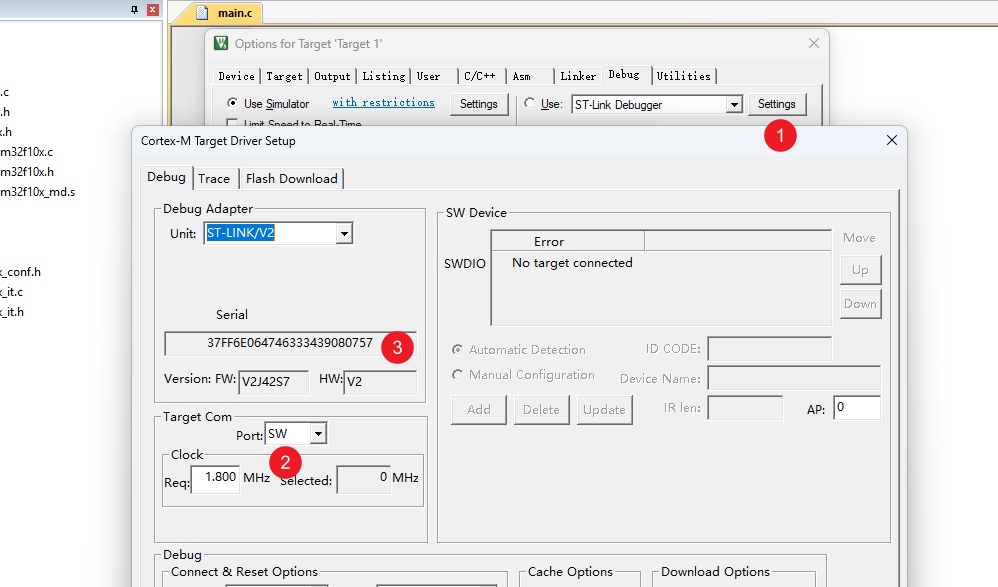Switch to the Trace tab
Screen dimensions: 998x587
coord(214,178)
